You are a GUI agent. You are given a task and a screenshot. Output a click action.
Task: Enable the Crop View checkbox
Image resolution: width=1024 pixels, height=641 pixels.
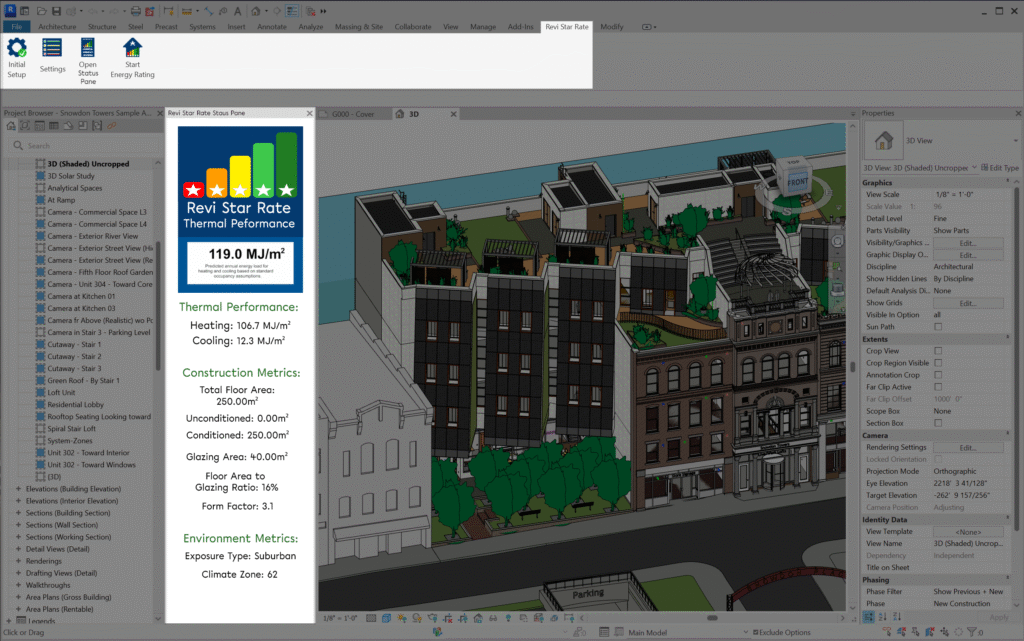(938, 351)
